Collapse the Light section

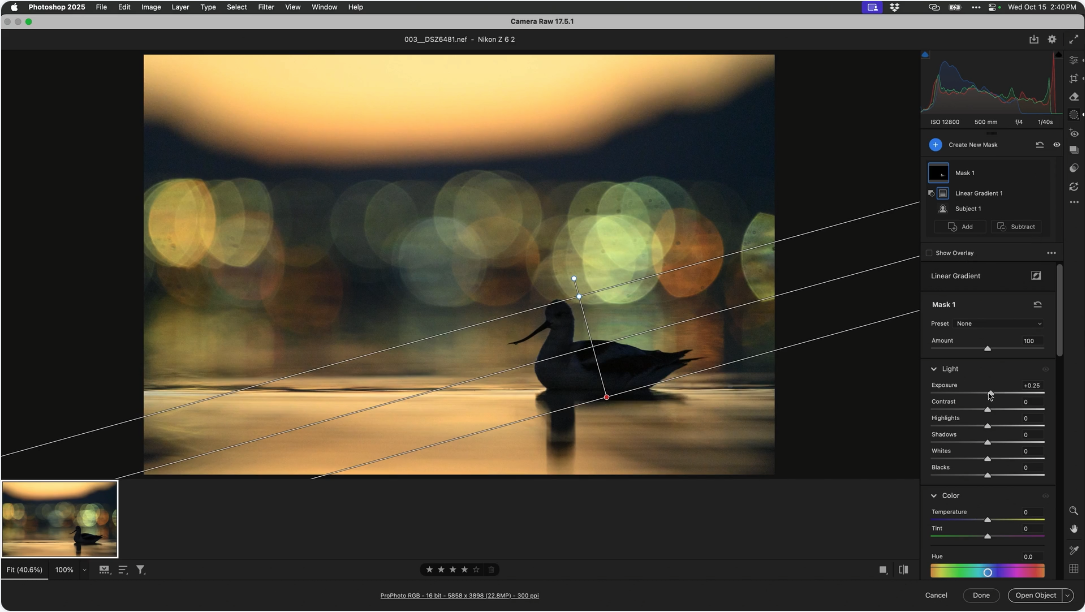[934, 369]
